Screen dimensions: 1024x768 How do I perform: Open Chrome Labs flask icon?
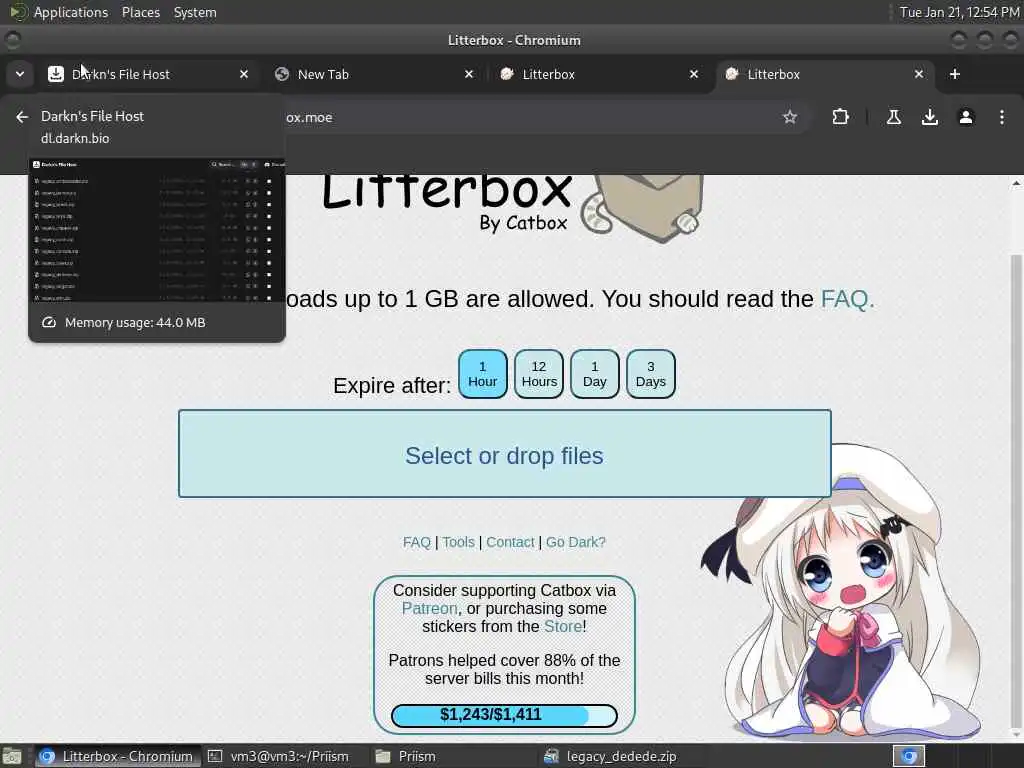[894, 117]
